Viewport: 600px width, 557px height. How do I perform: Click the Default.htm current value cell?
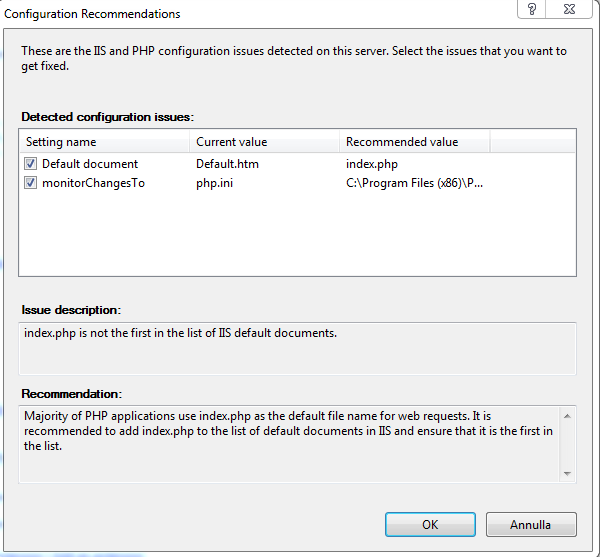(x=227, y=164)
